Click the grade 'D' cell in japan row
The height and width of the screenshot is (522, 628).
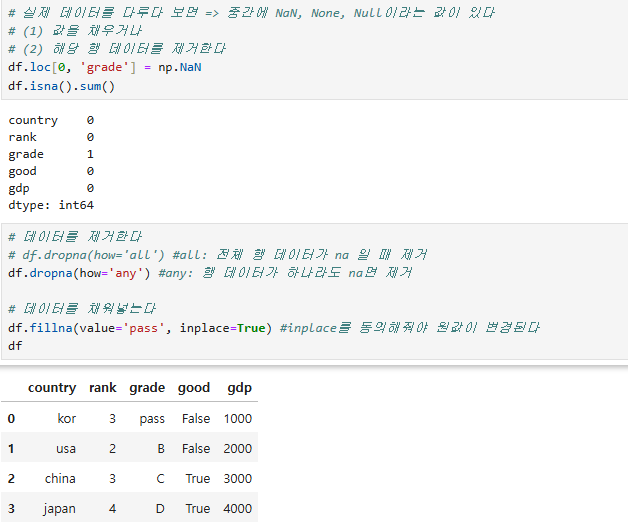point(160,509)
